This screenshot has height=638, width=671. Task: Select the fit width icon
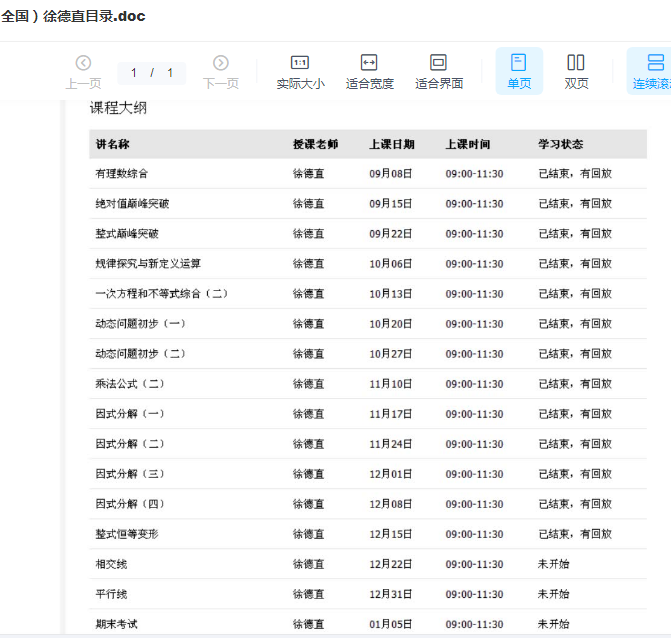coord(369,63)
